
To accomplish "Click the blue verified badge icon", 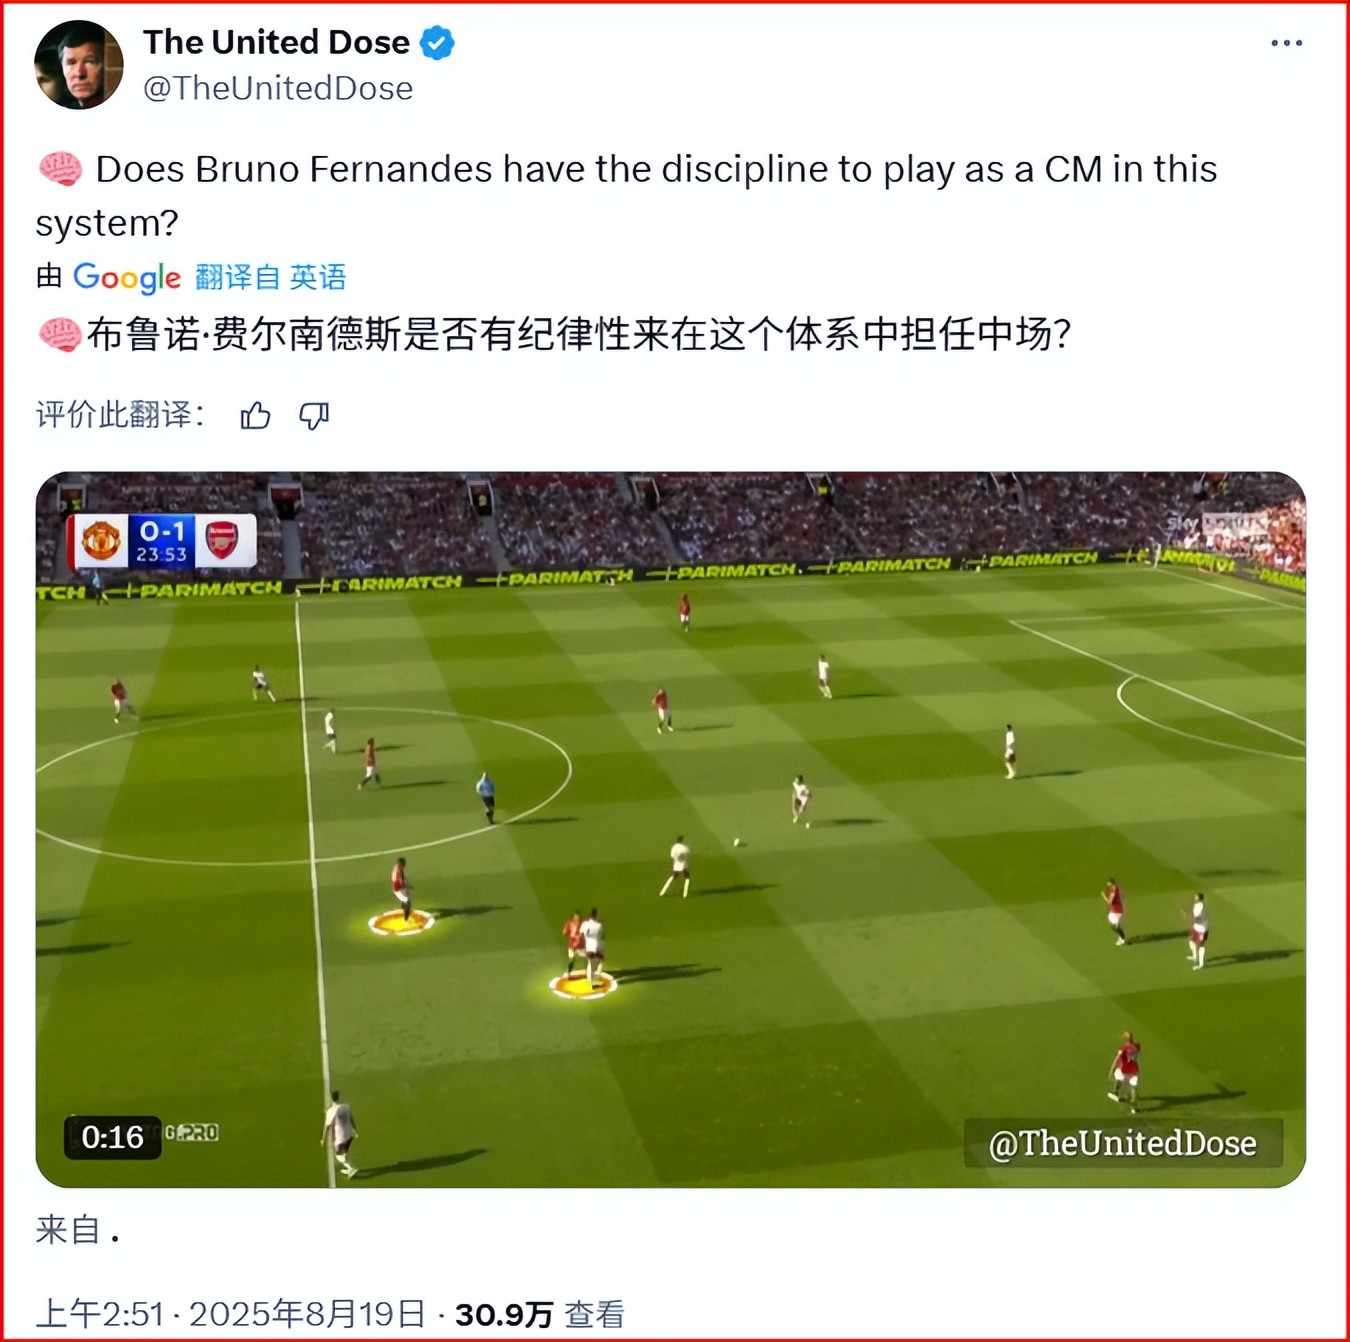I will coord(437,43).
